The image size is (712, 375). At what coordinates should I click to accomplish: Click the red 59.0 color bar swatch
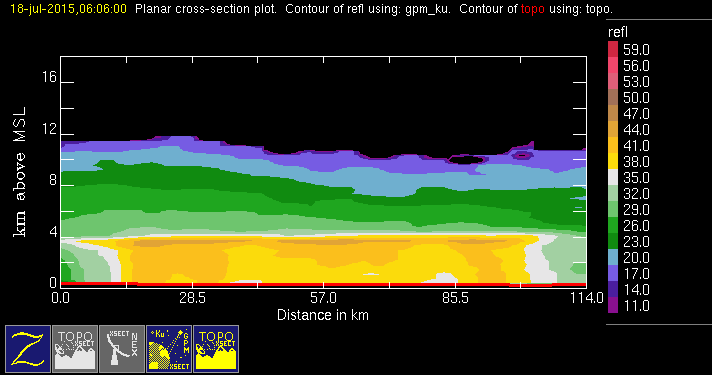pos(613,49)
